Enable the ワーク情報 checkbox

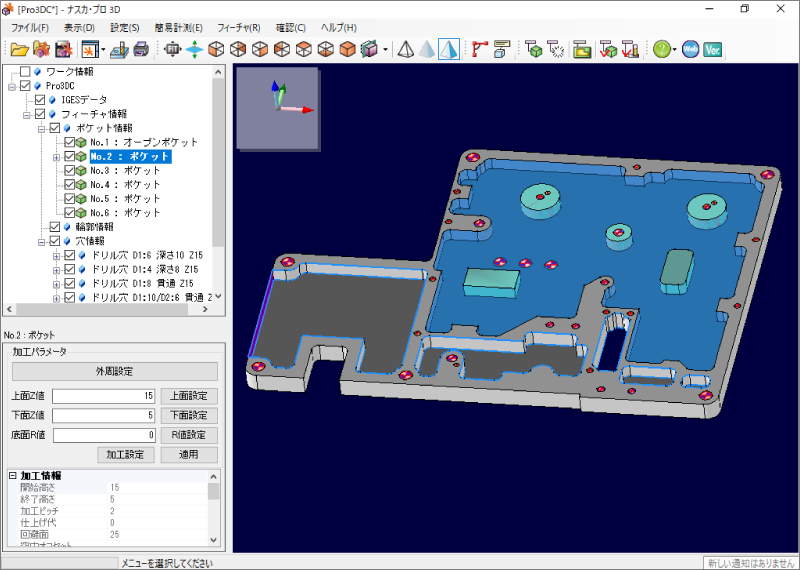tap(26, 72)
